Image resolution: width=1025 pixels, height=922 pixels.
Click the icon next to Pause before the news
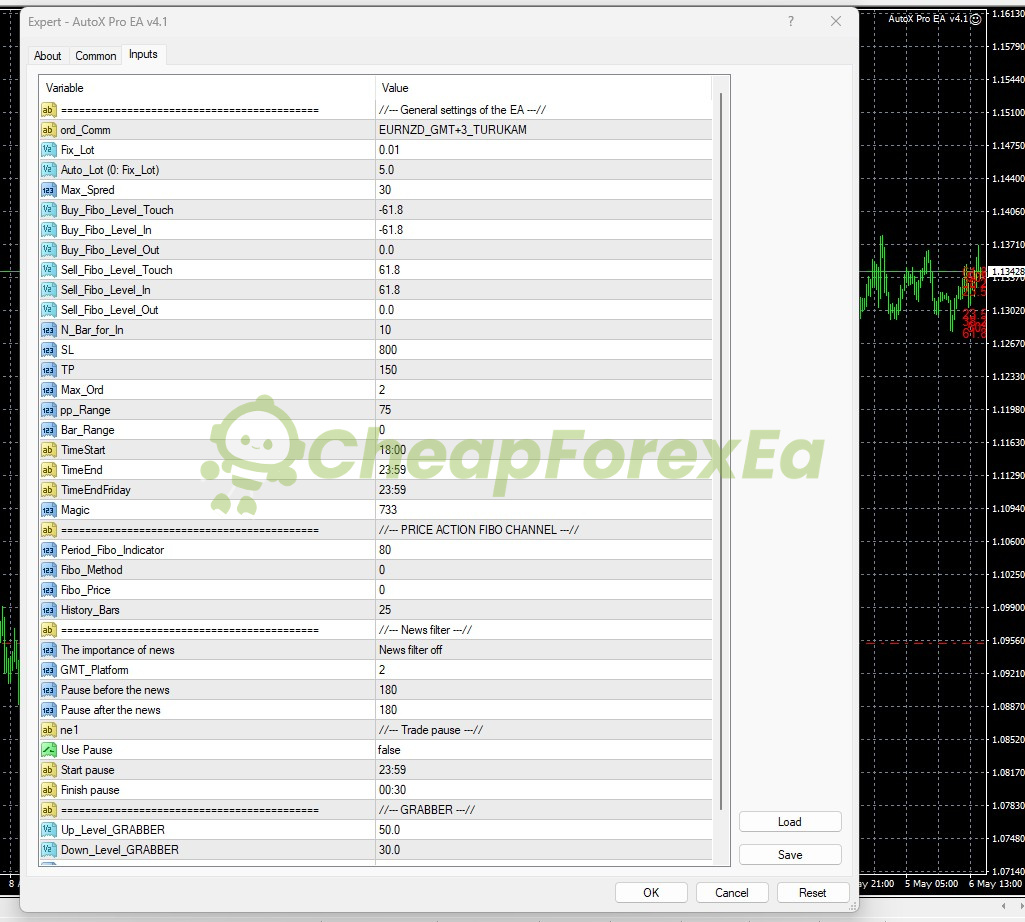(x=49, y=690)
